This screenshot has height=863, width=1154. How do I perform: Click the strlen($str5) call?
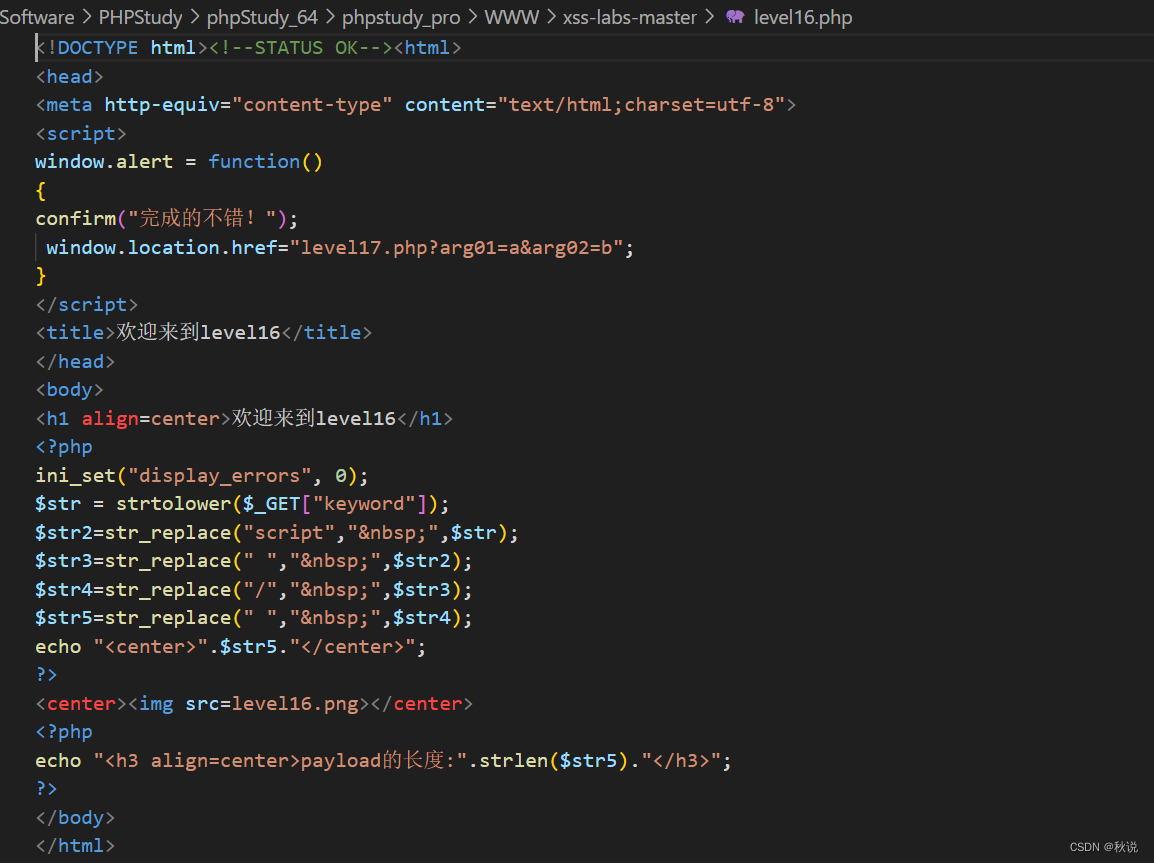(553, 761)
